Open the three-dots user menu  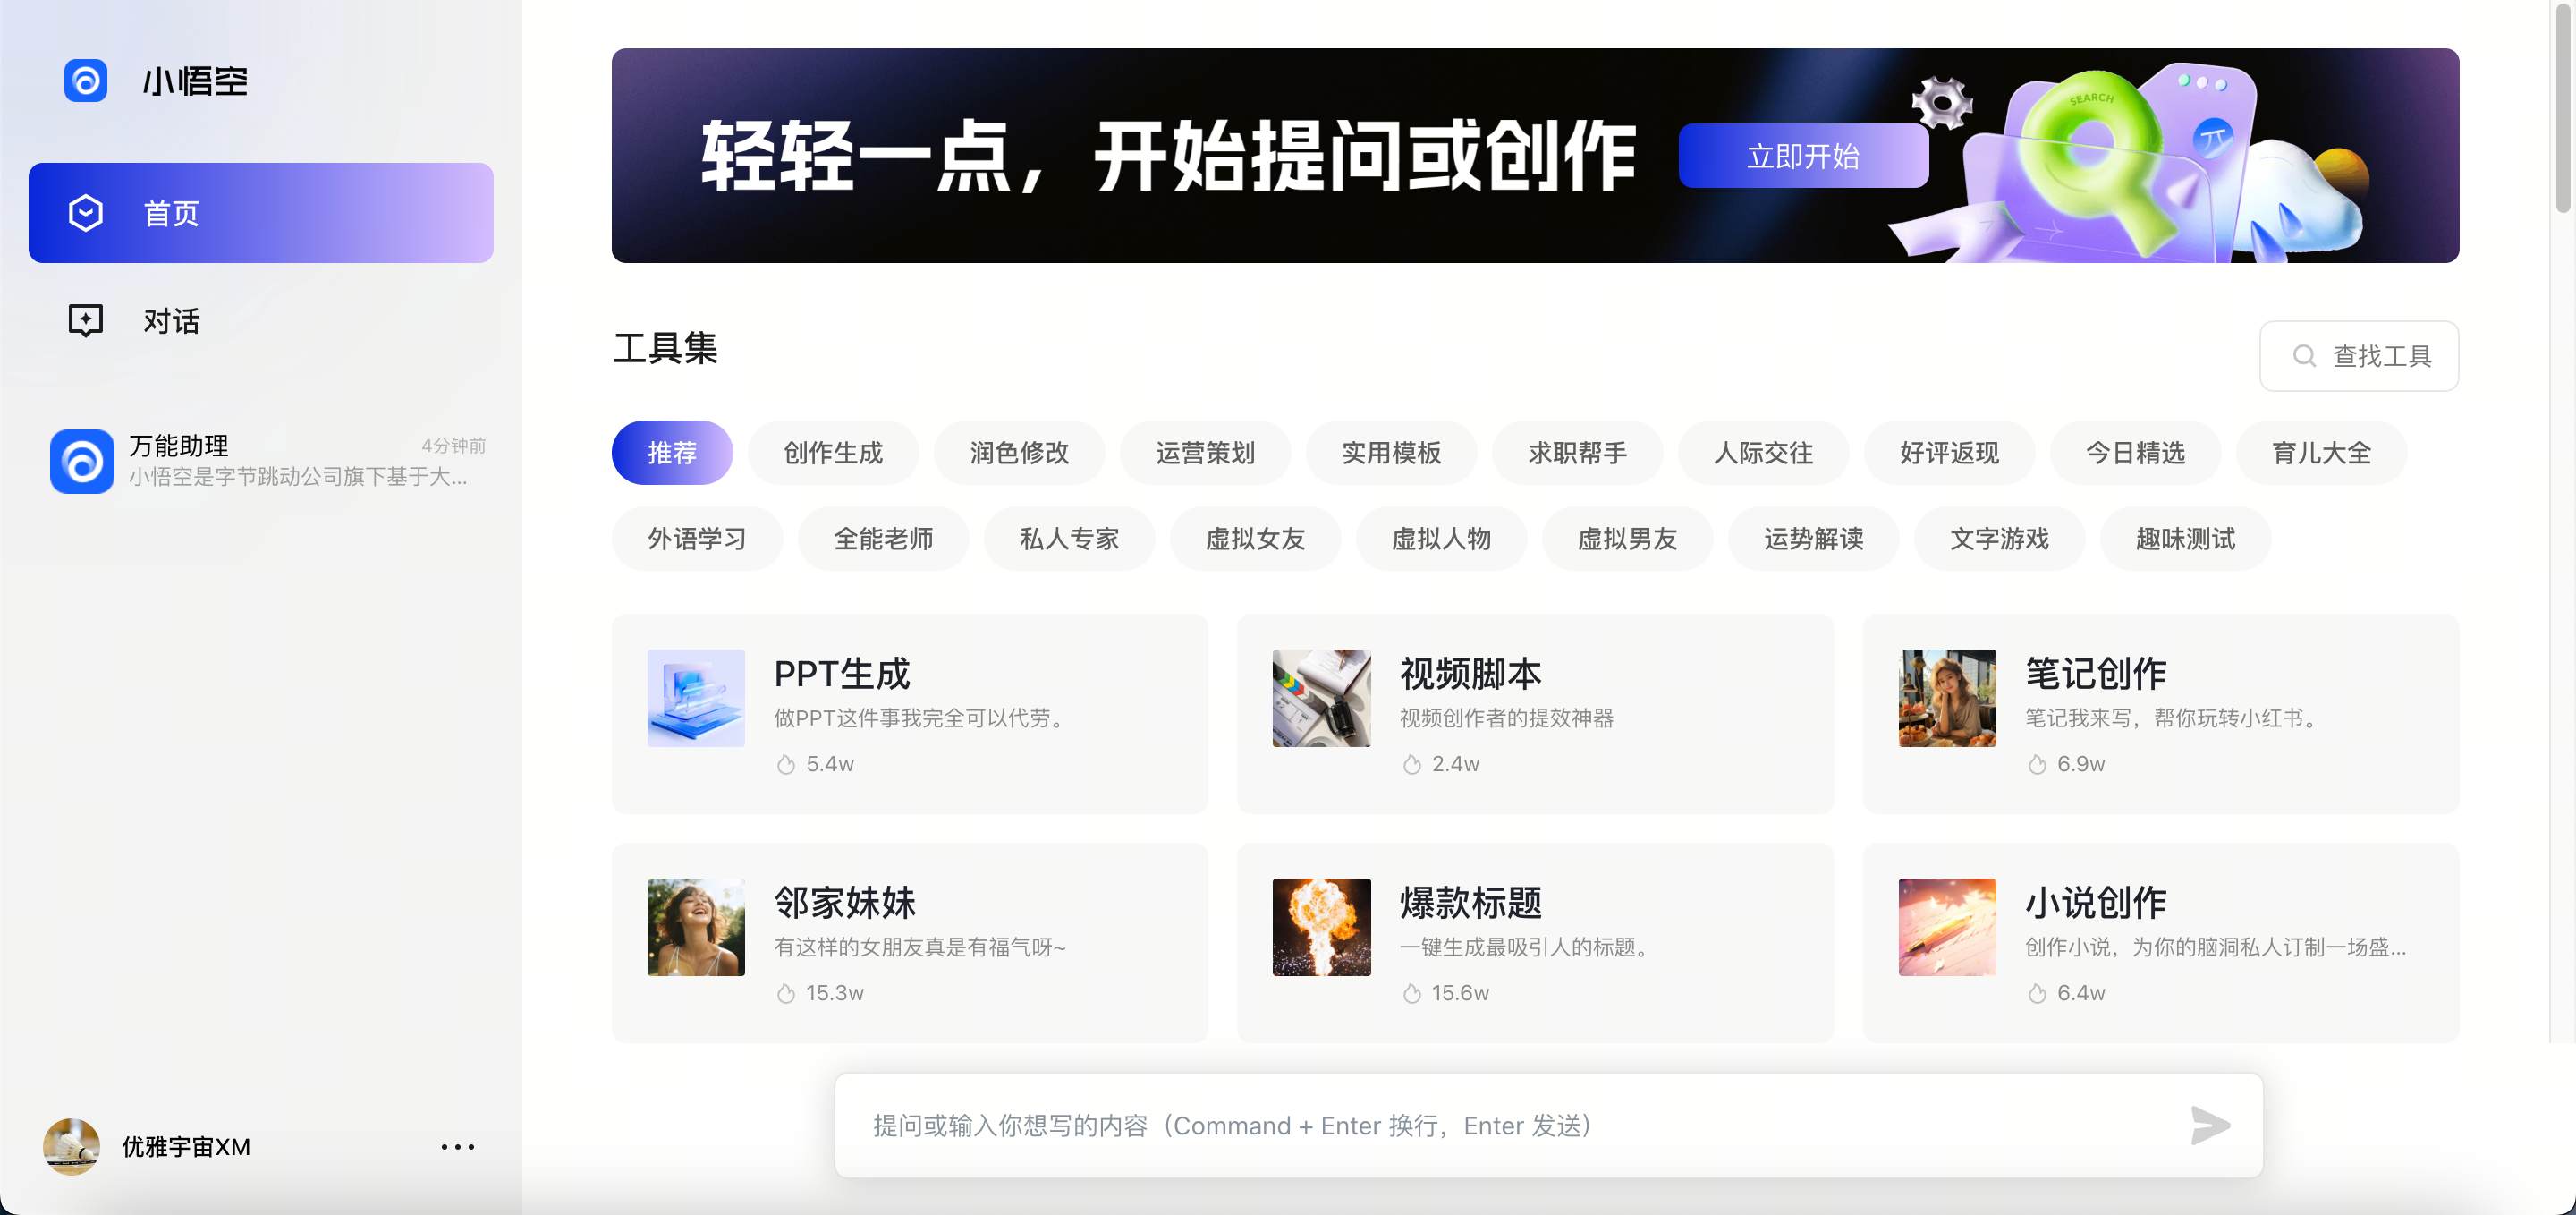coord(458,1147)
